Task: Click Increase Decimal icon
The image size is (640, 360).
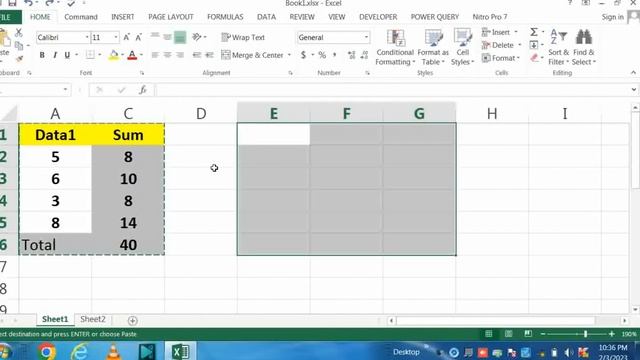Action: pyautogui.click(x=351, y=55)
